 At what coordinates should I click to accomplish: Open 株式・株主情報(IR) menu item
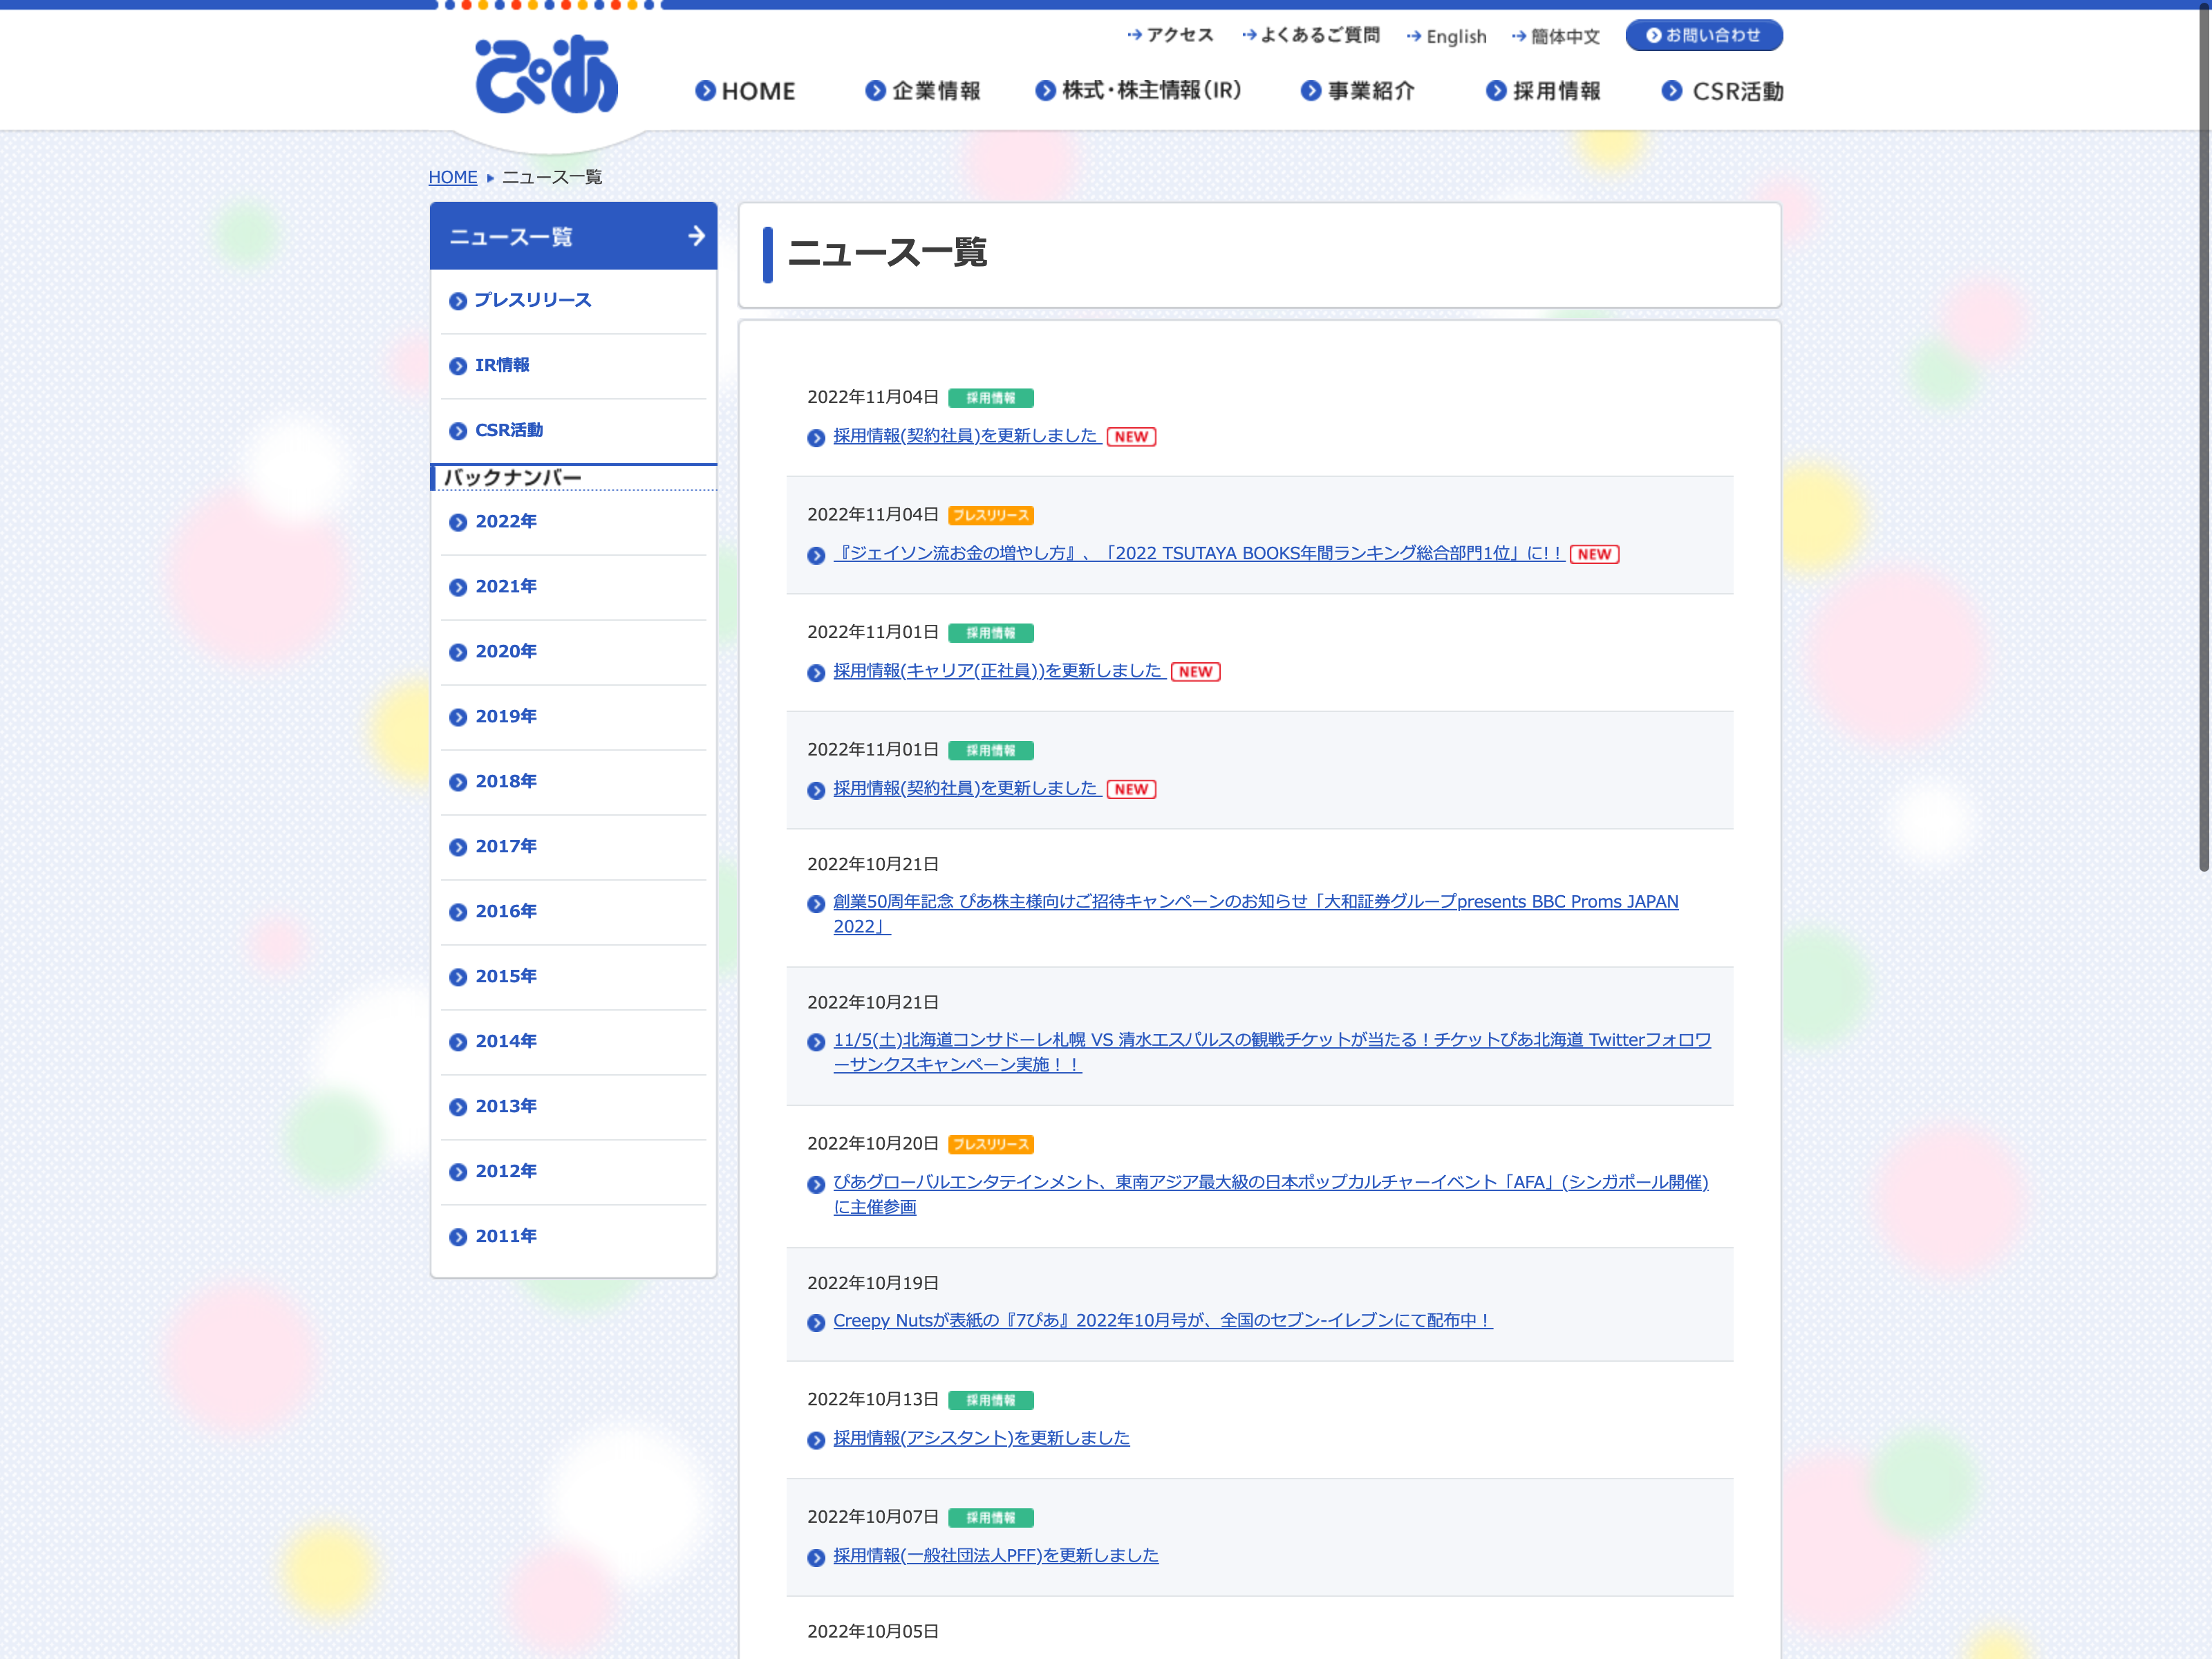1138,91
